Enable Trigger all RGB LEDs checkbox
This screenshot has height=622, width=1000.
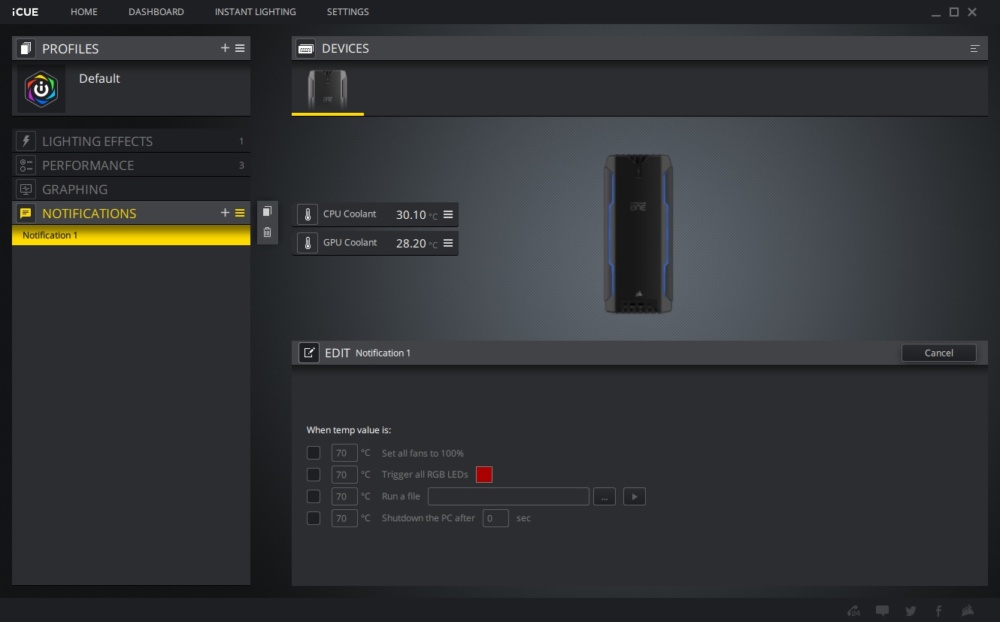[313, 475]
